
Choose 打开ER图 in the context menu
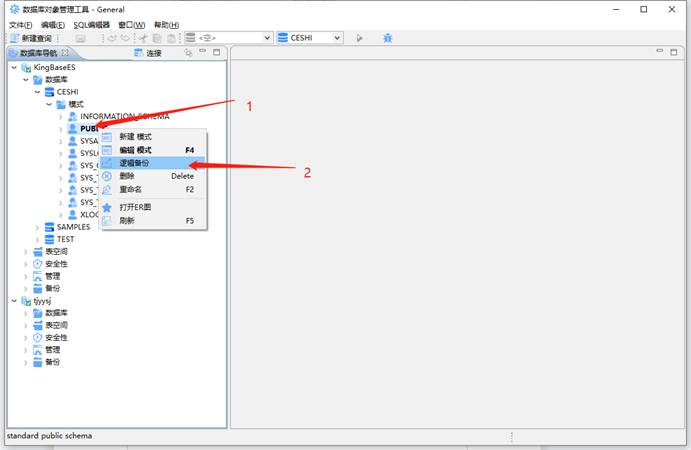153,207
